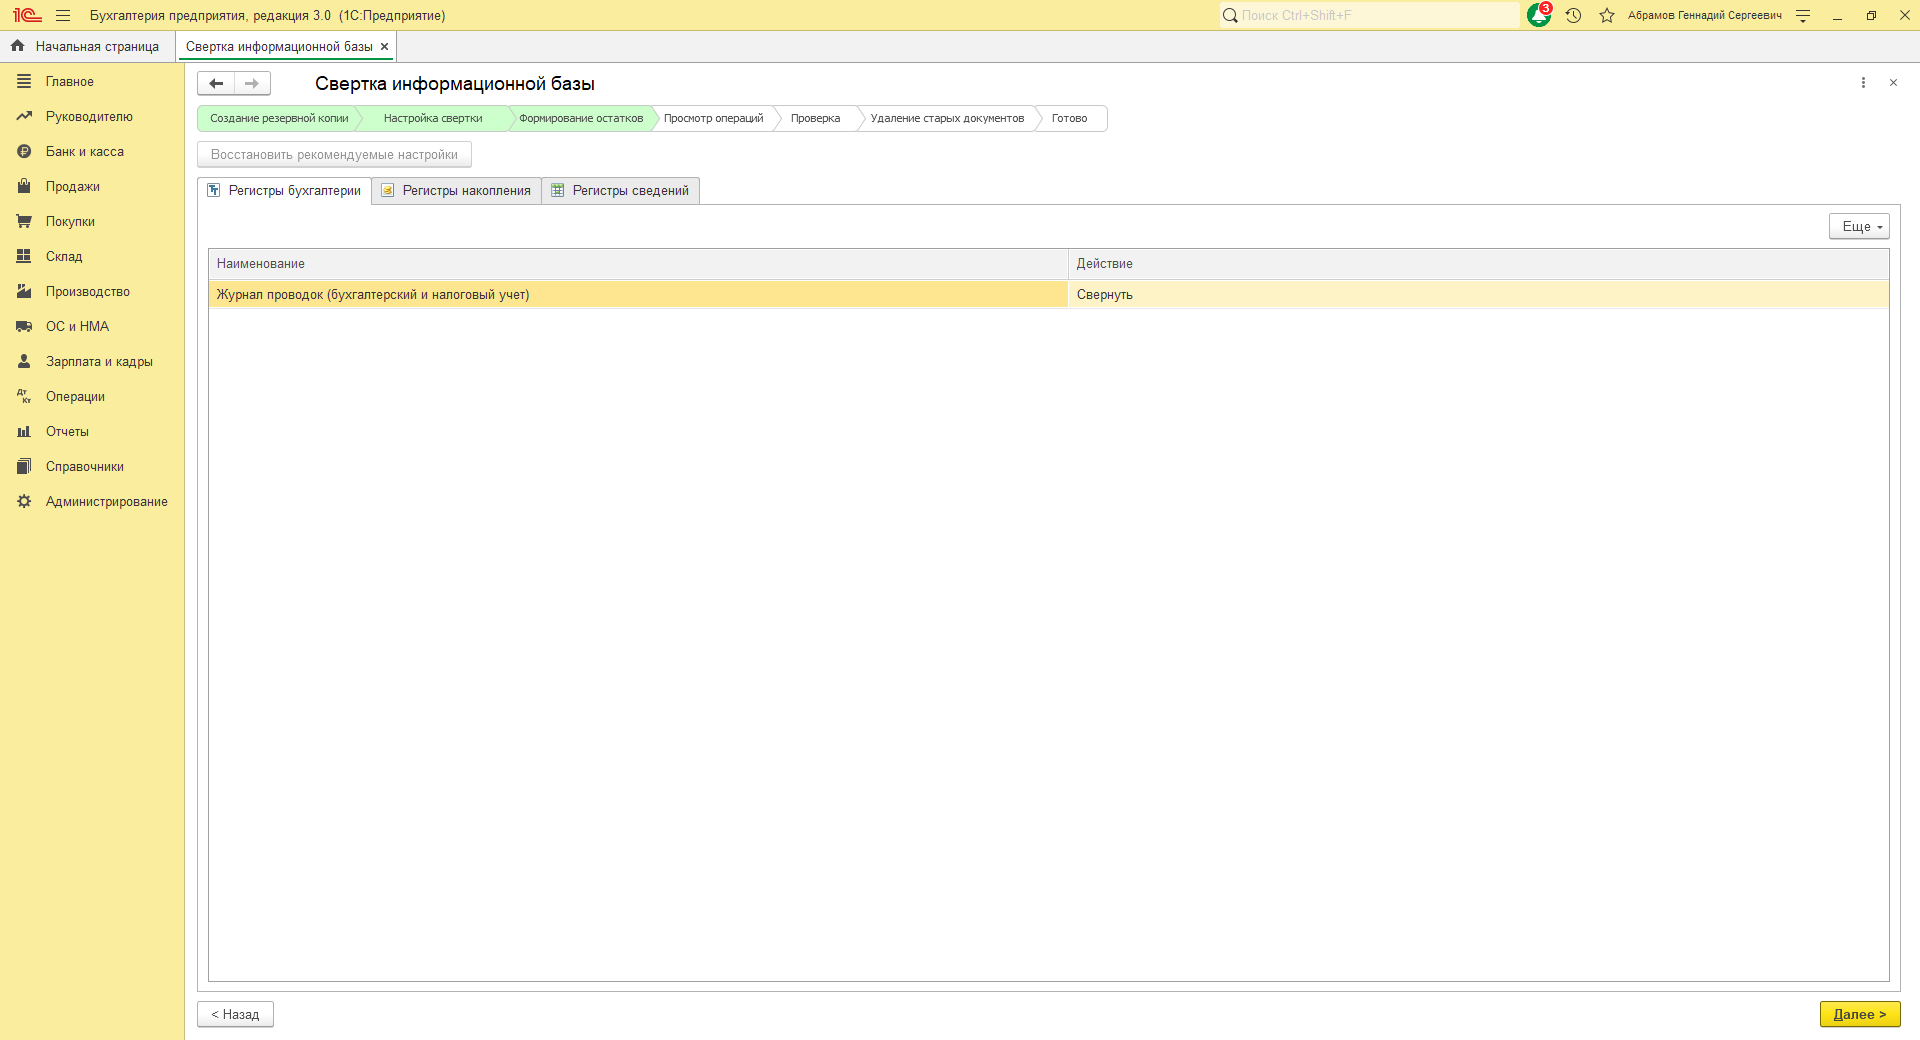Open the favorites star icon

[1607, 15]
